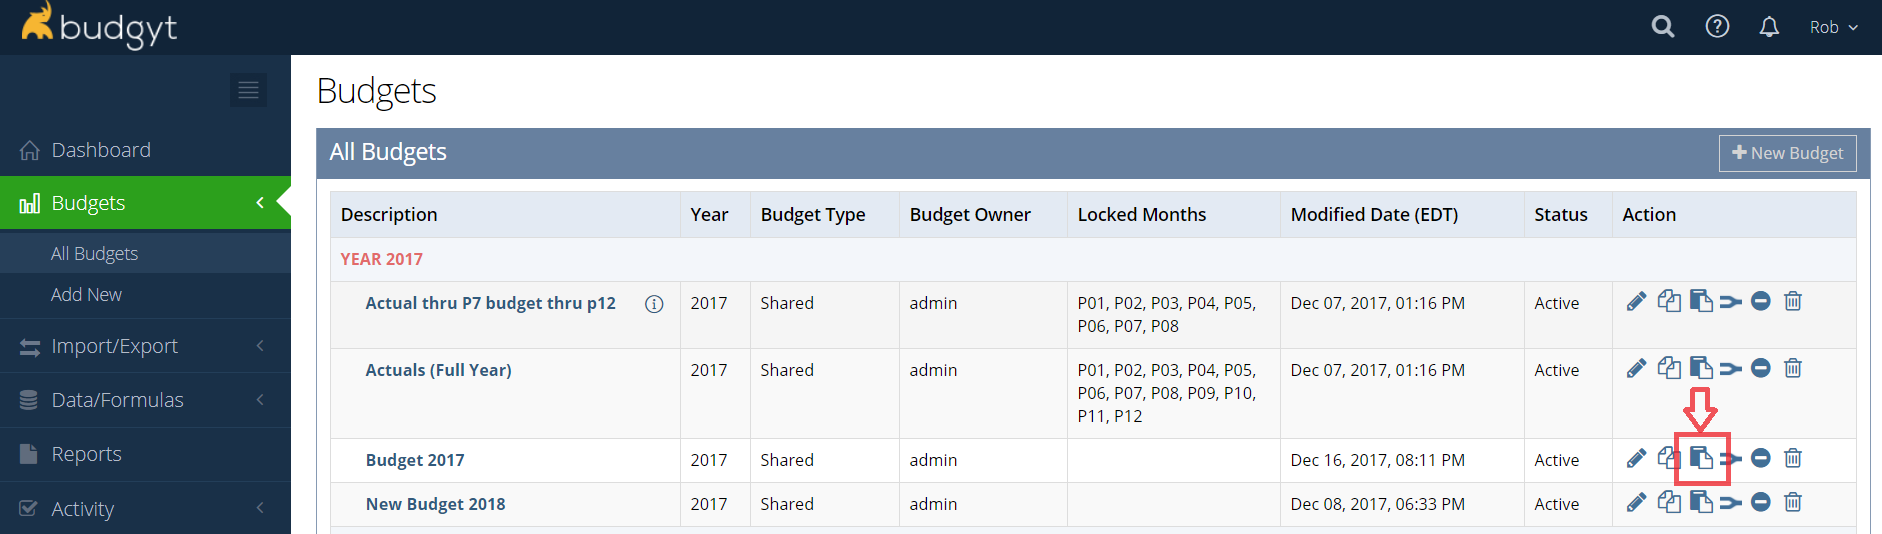This screenshot has width=1882, height=534.
Task: Expand the Activity sidebar section
Action: 145,509
